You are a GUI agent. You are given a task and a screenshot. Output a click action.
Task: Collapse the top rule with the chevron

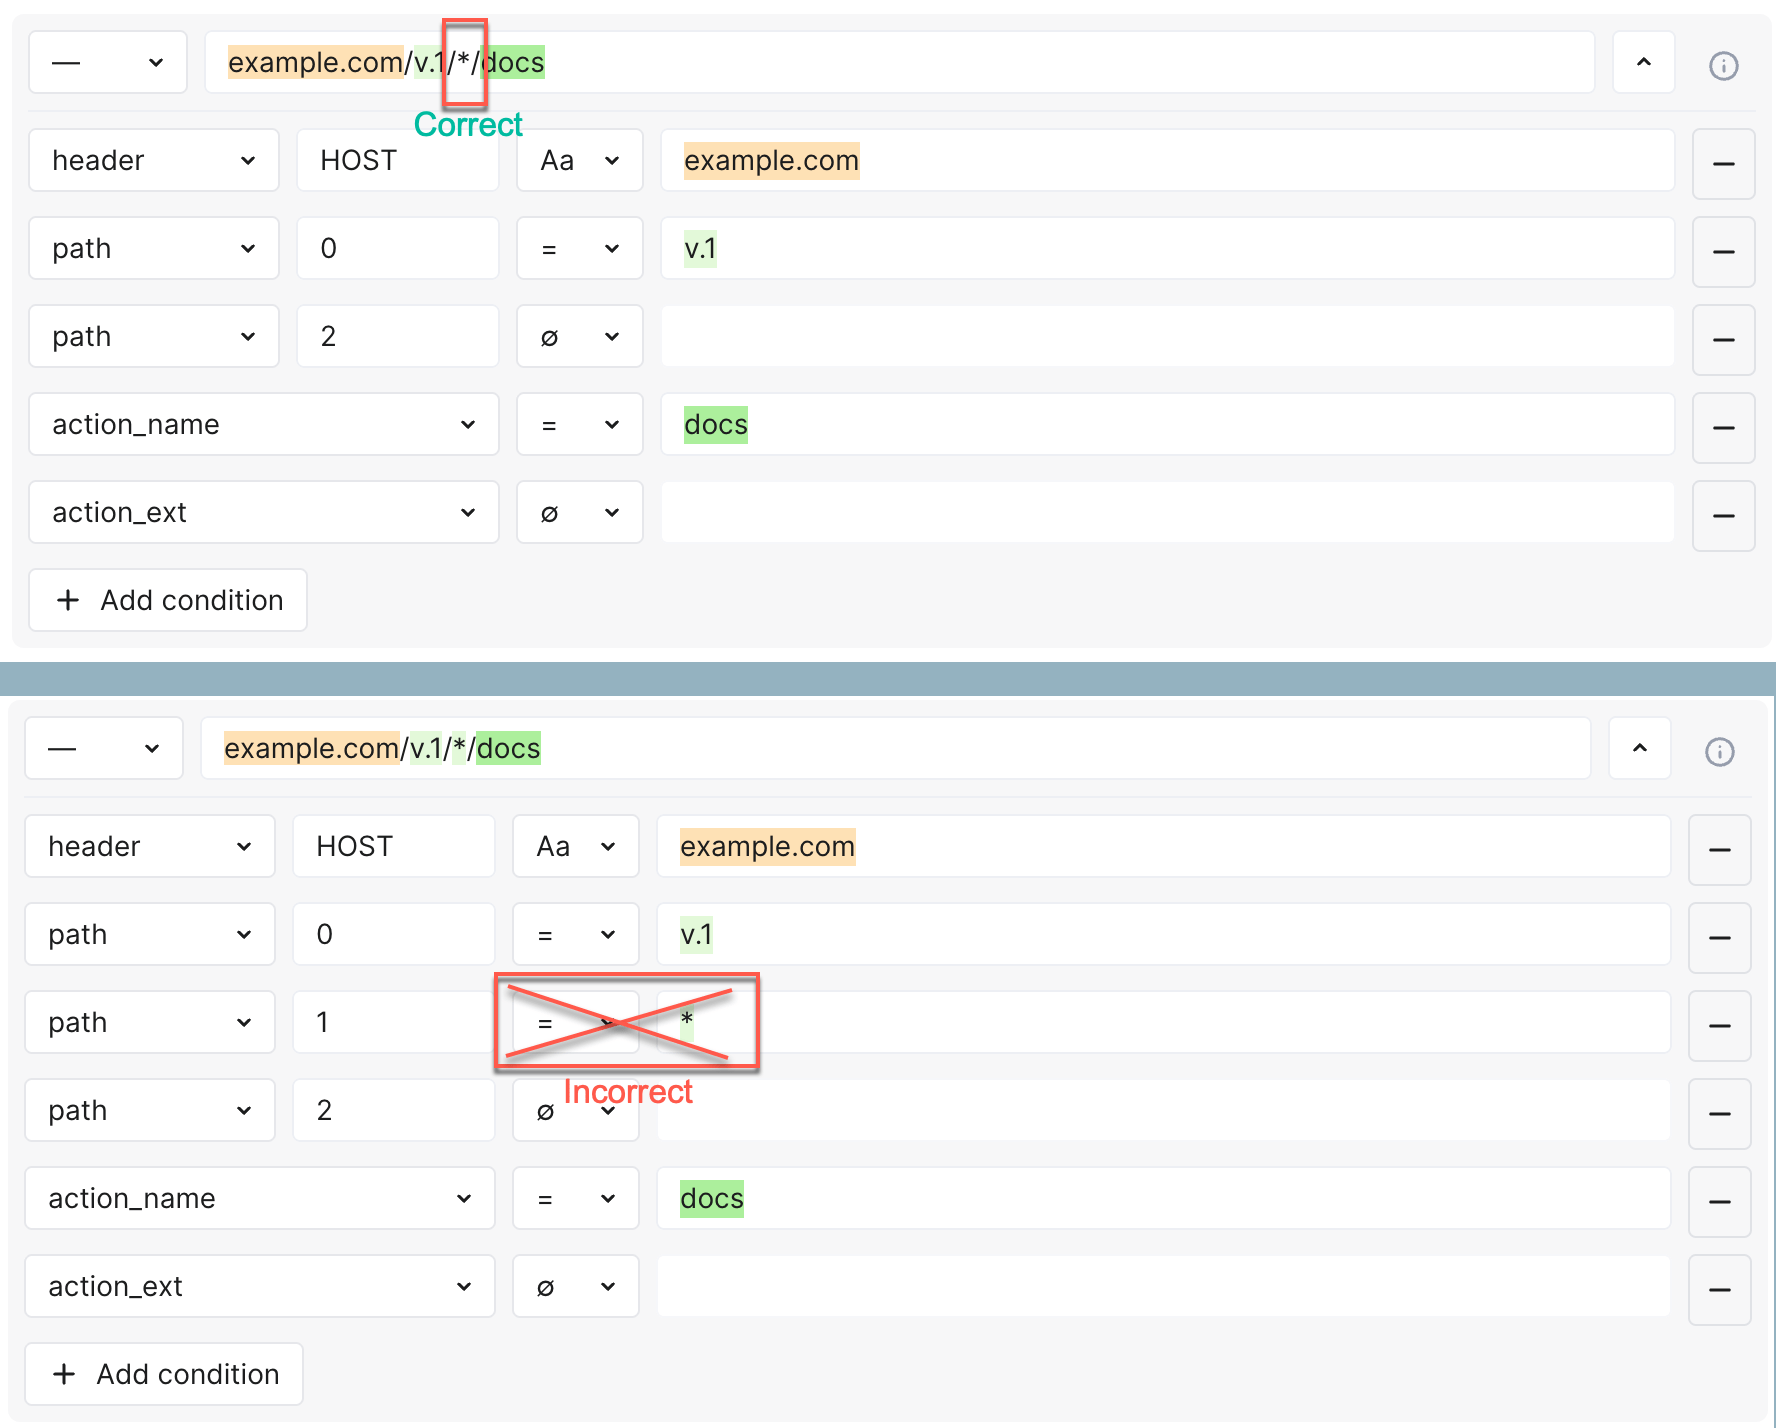1643,61
